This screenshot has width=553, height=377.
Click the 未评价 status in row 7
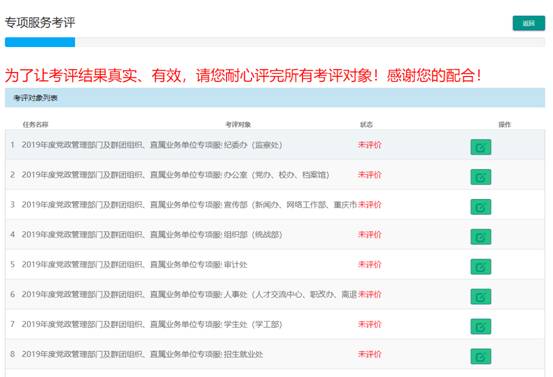pos(370,324)
